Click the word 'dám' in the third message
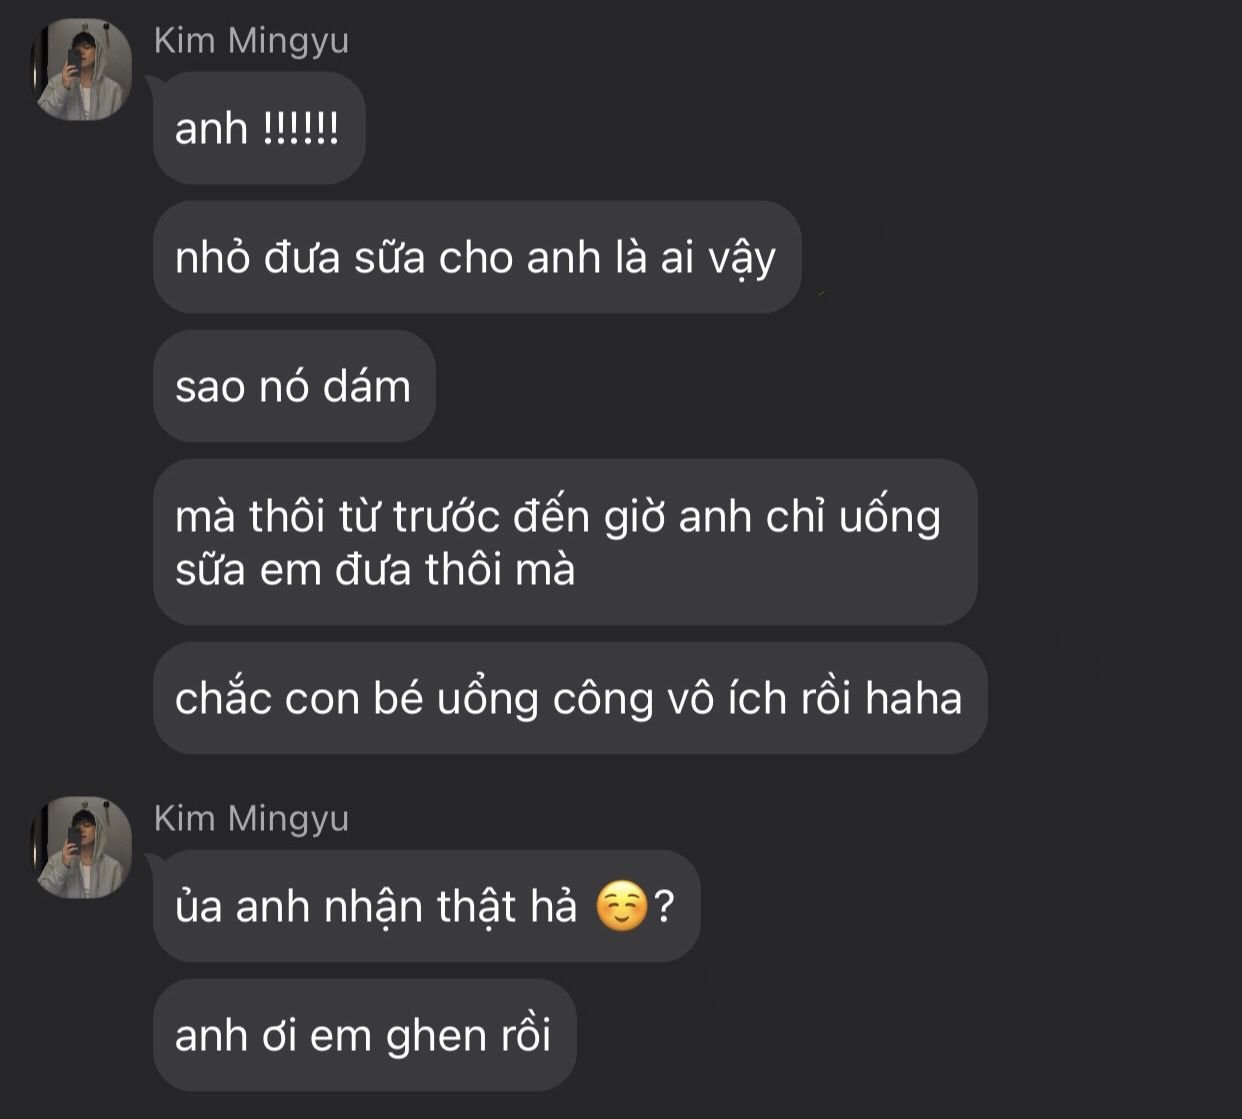1242x1119 pixels. click(366, 387)
